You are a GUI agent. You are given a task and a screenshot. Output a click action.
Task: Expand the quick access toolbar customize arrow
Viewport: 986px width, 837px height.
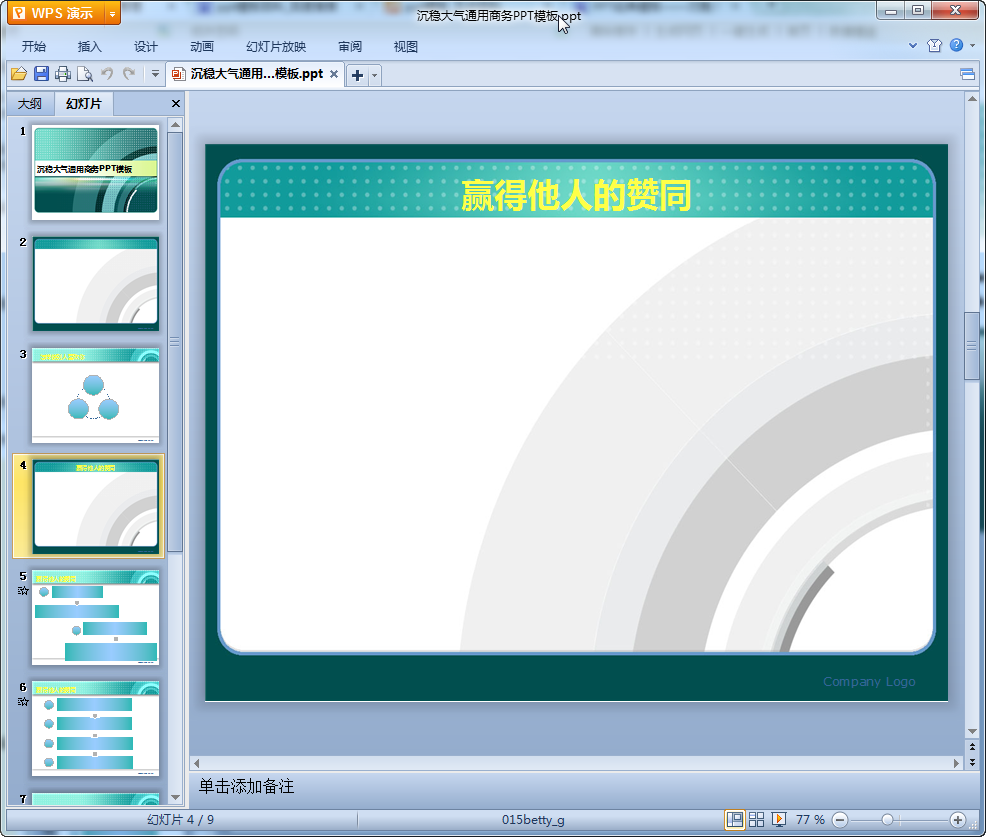[x=155, y=74]
